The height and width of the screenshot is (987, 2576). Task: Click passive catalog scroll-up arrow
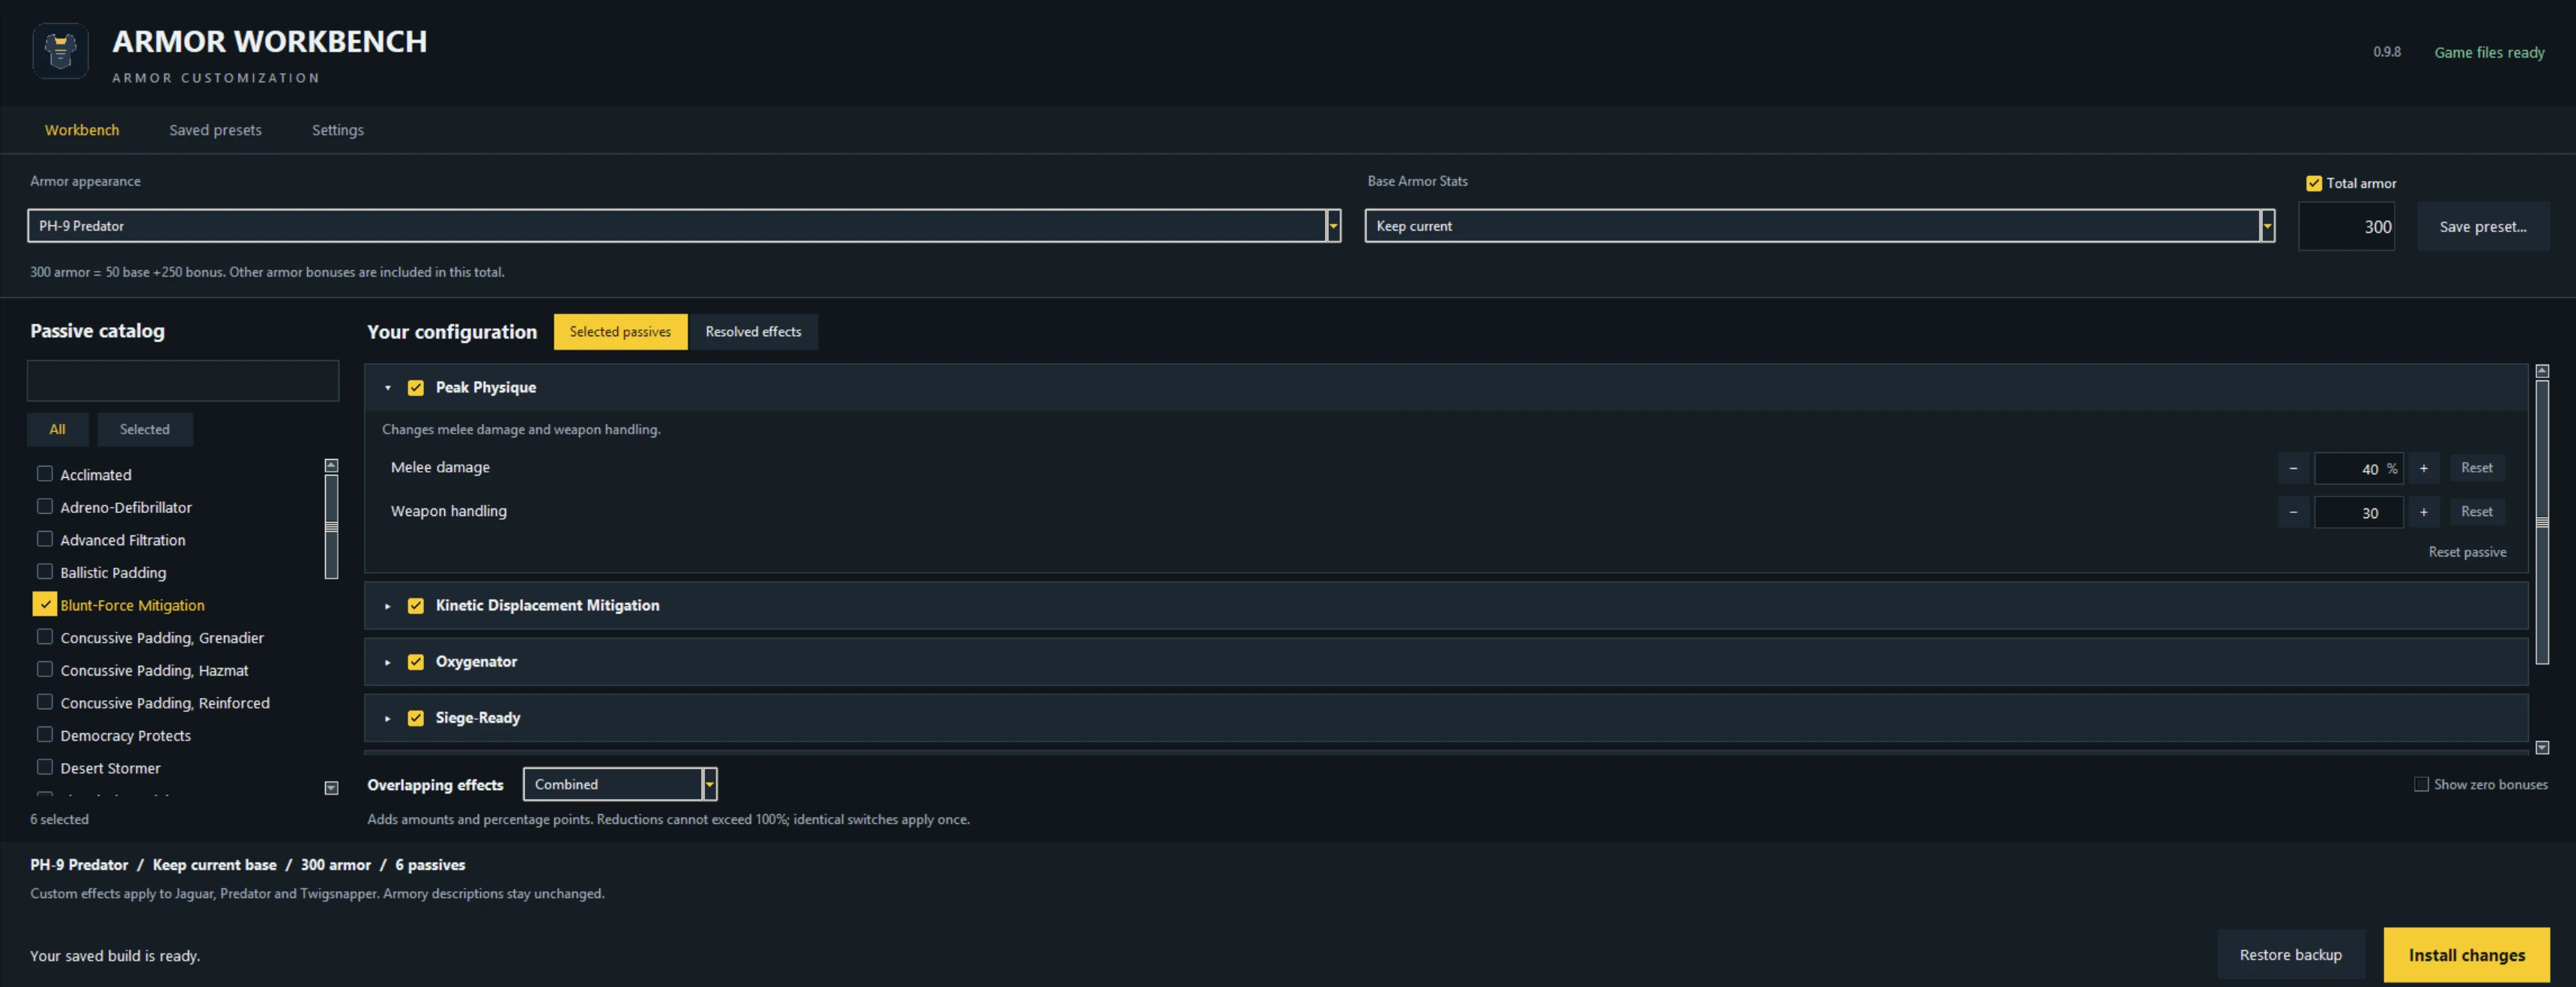click(332, 466)
